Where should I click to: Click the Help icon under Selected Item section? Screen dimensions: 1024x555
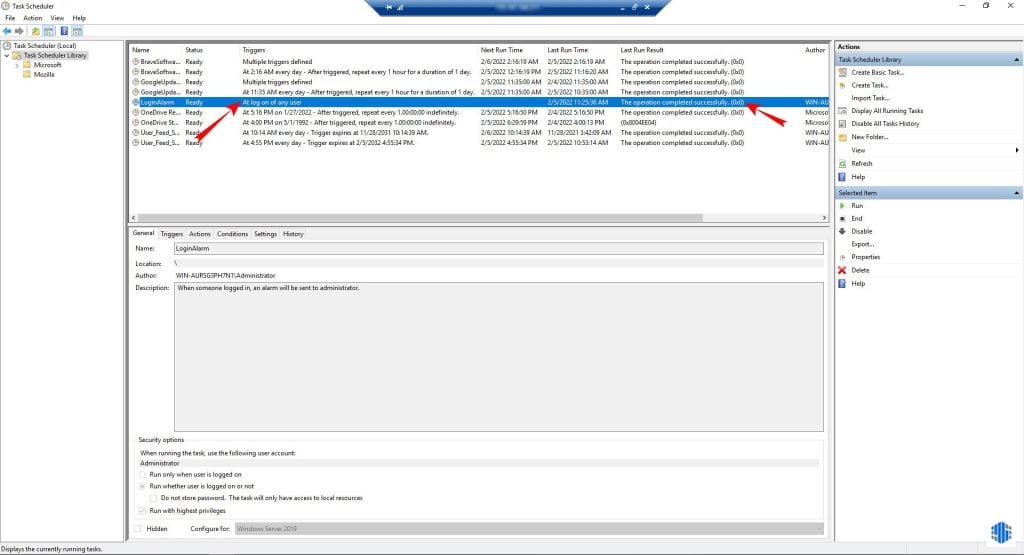pyautogui.click(x=842, y=283)
